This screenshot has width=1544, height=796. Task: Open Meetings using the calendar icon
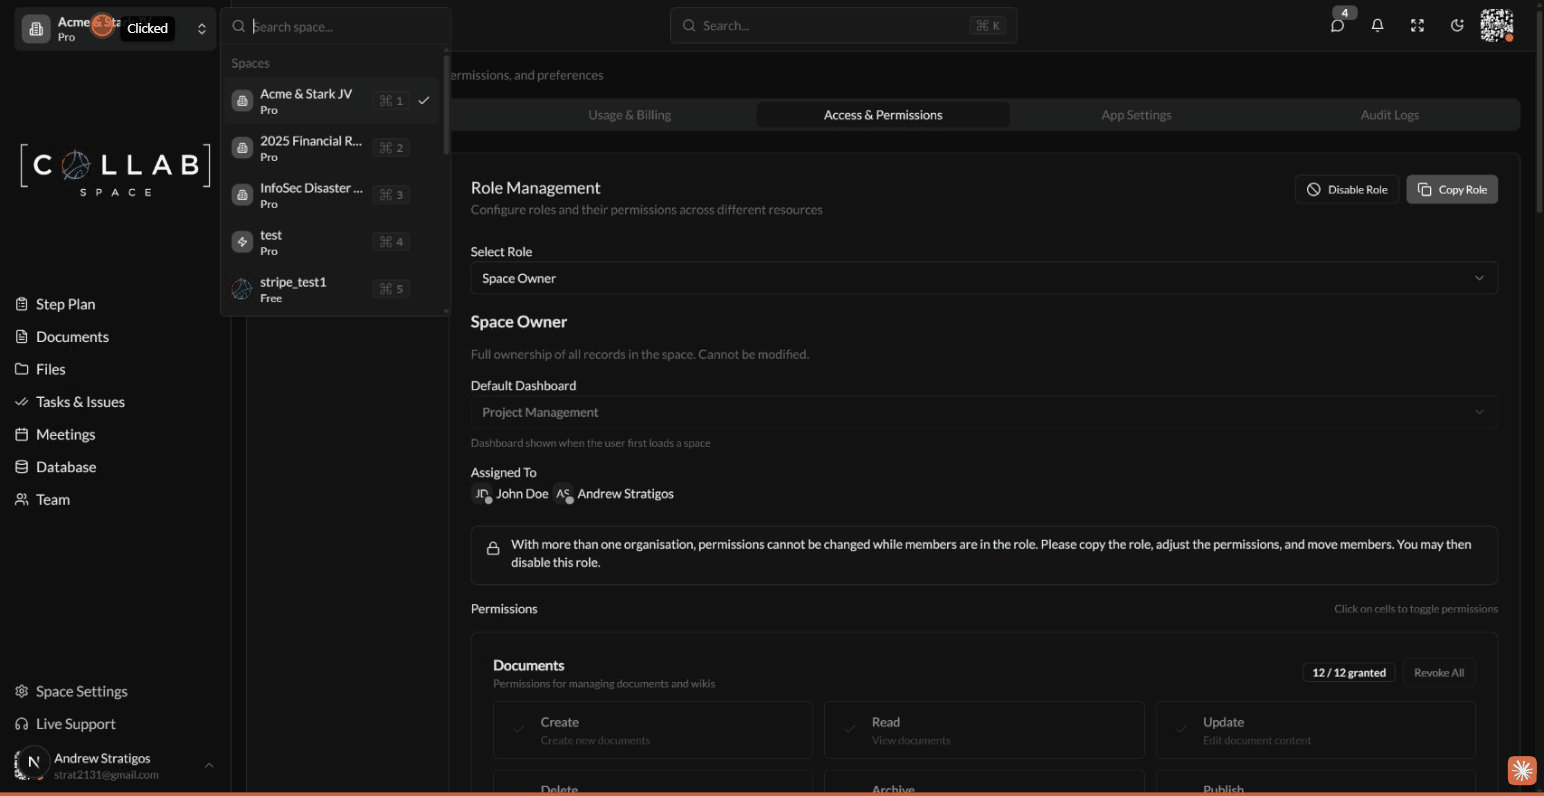click(x=22, y=434)
